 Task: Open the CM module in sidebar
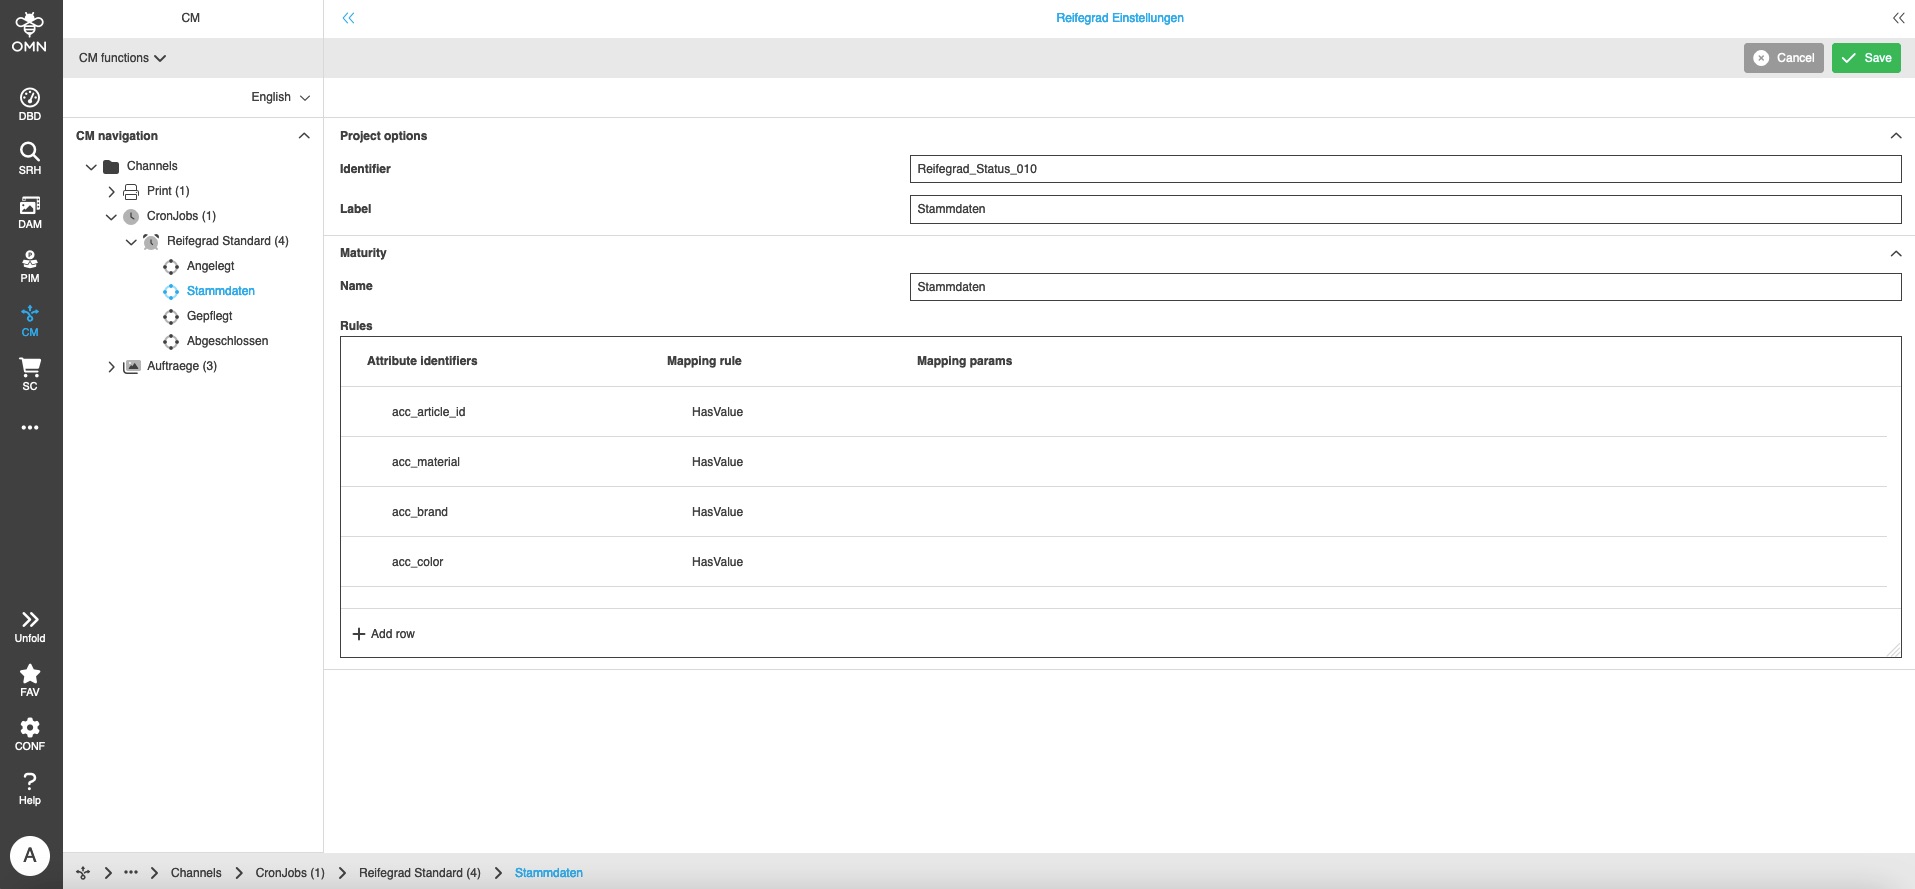[30, 320]
